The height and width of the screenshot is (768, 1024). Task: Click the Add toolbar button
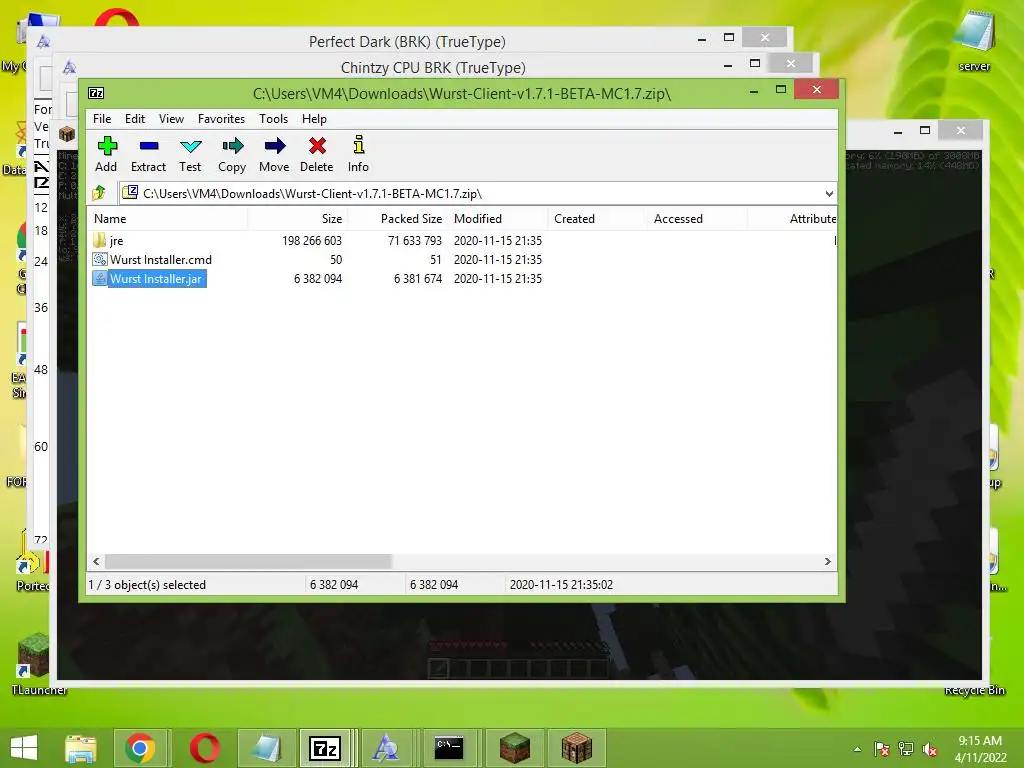106,154
